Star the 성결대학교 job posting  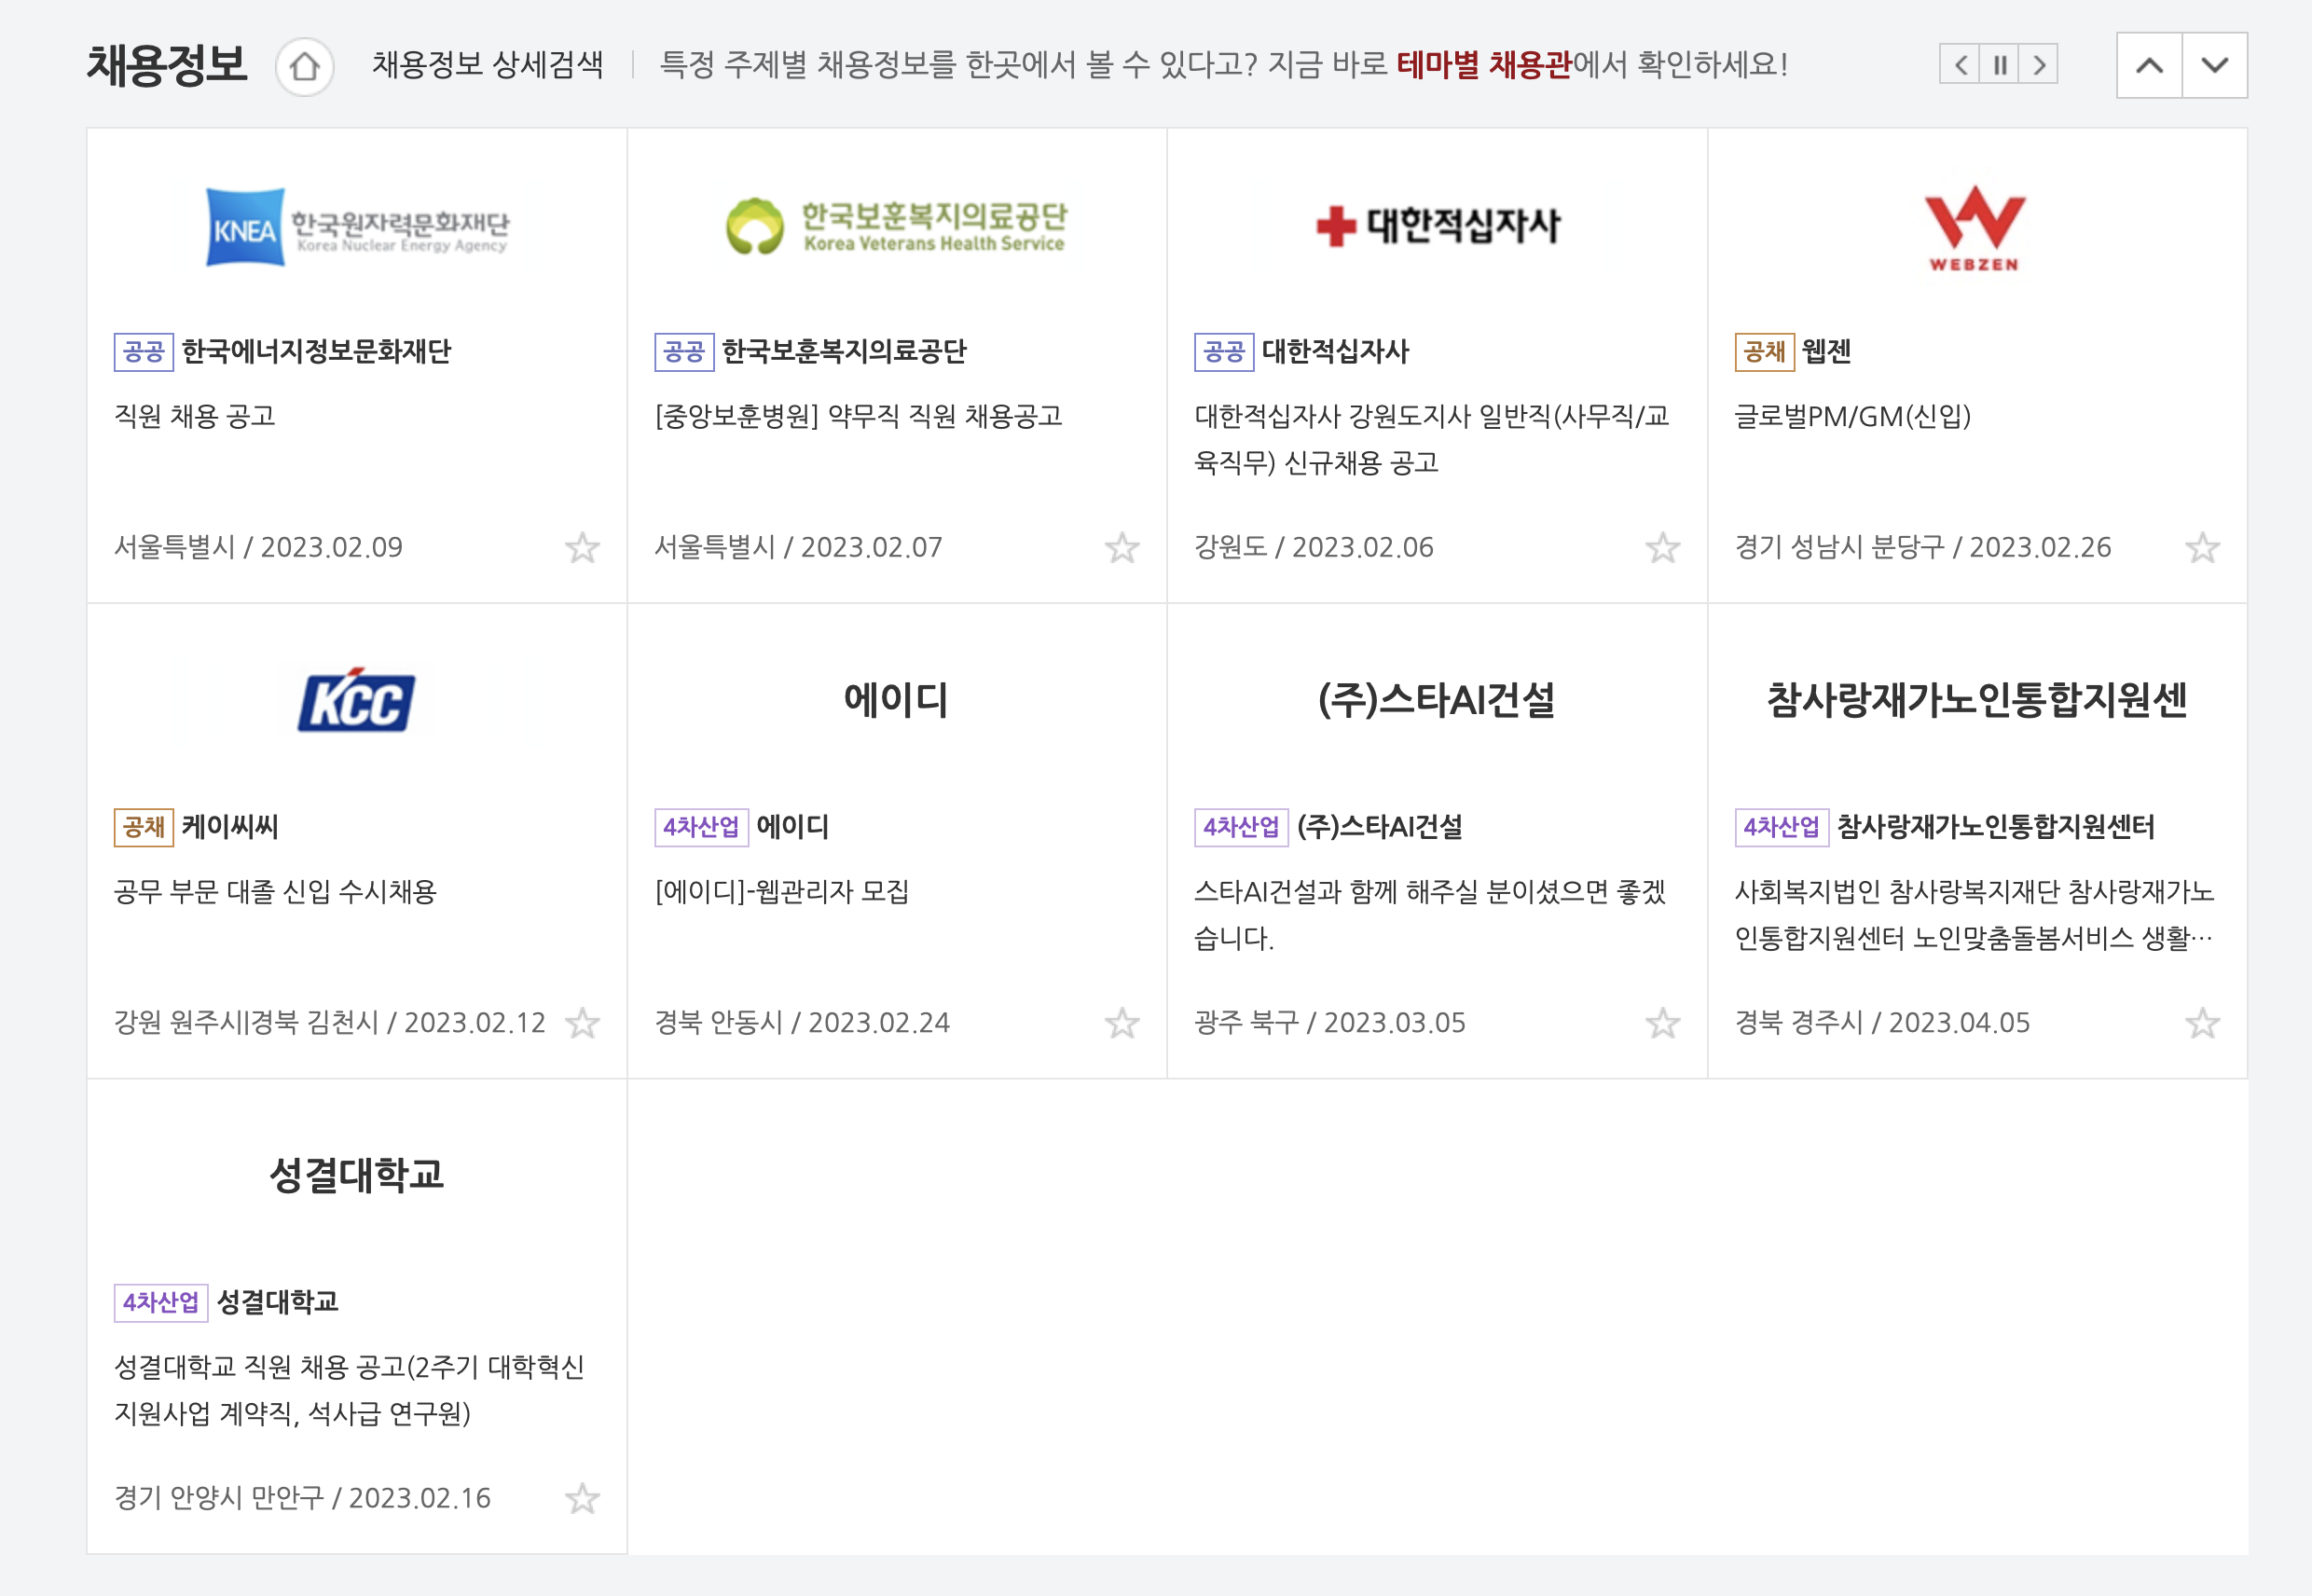pyautogui.click(x=582, y=1498)
